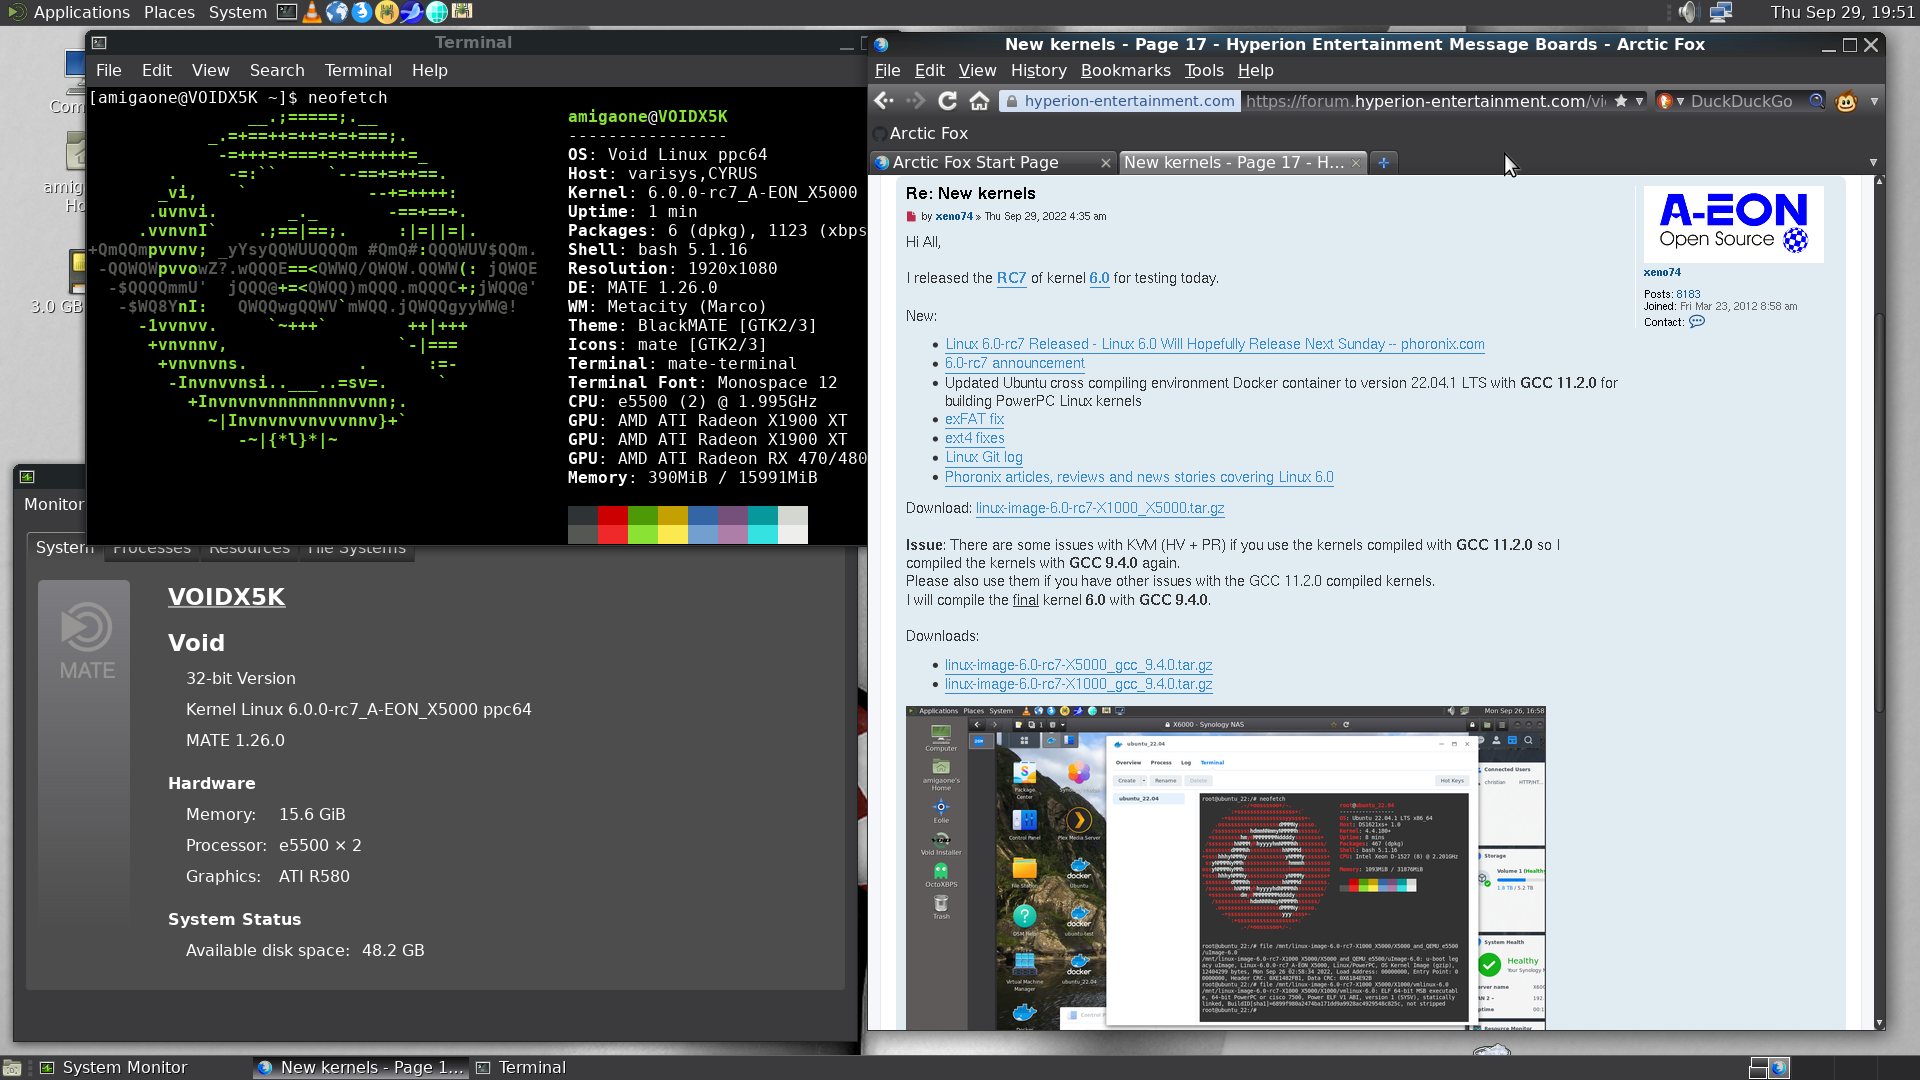Open the 6.0-rc7 announcement link

coord(1014,363)
